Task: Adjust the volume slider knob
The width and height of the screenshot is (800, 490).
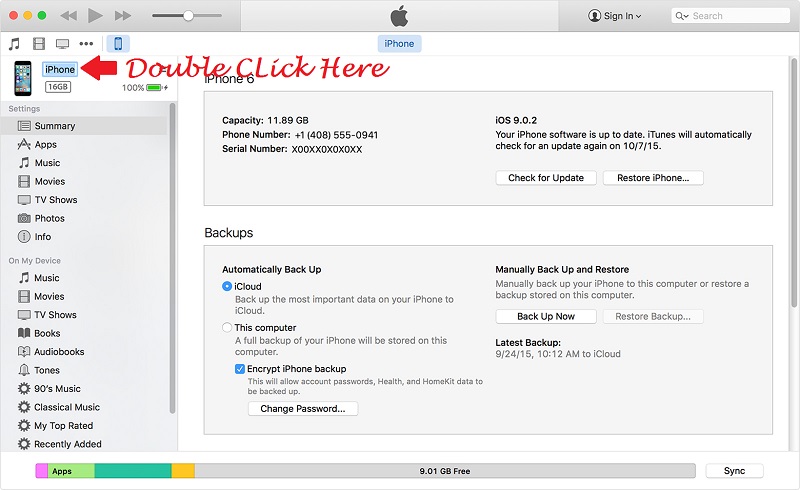Action: tap(188, 16)
